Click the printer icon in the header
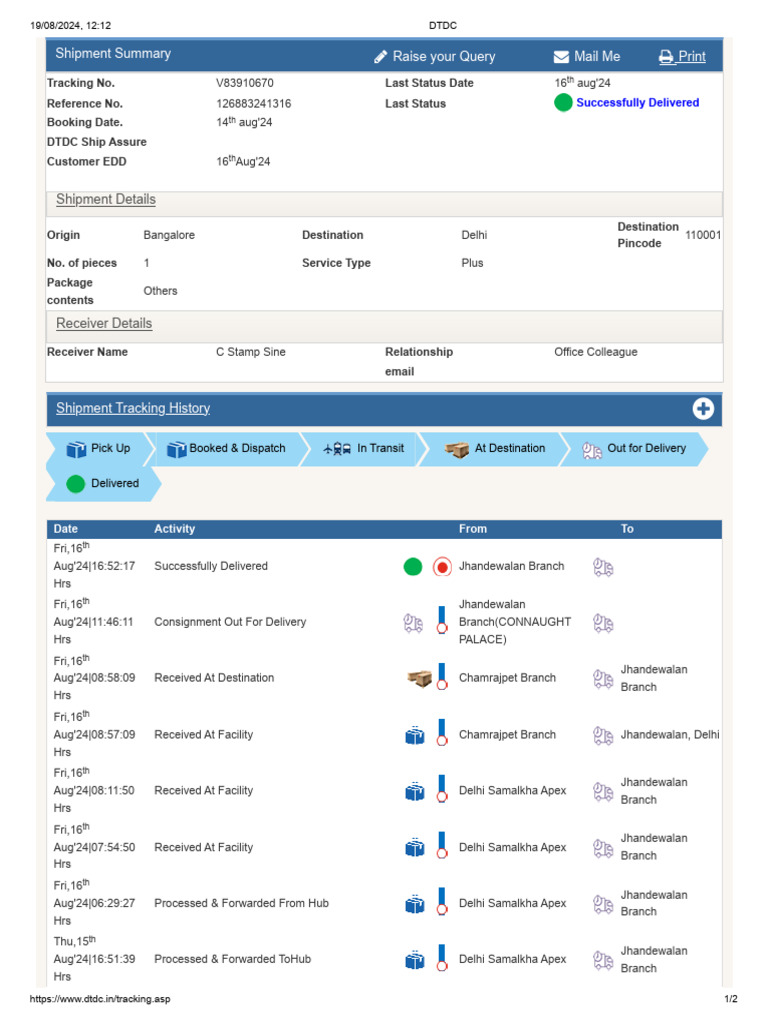Image resolution: width=768 pixels, height=1024 pixels. [x=666, y=57]
